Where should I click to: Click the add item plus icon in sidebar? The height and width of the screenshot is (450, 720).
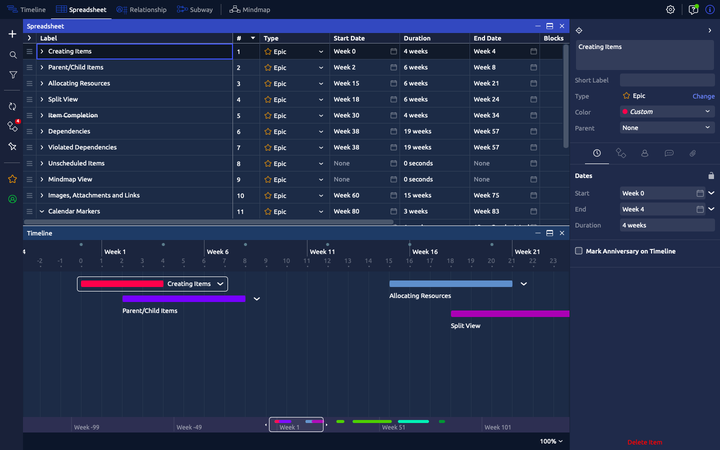(12, 34)
